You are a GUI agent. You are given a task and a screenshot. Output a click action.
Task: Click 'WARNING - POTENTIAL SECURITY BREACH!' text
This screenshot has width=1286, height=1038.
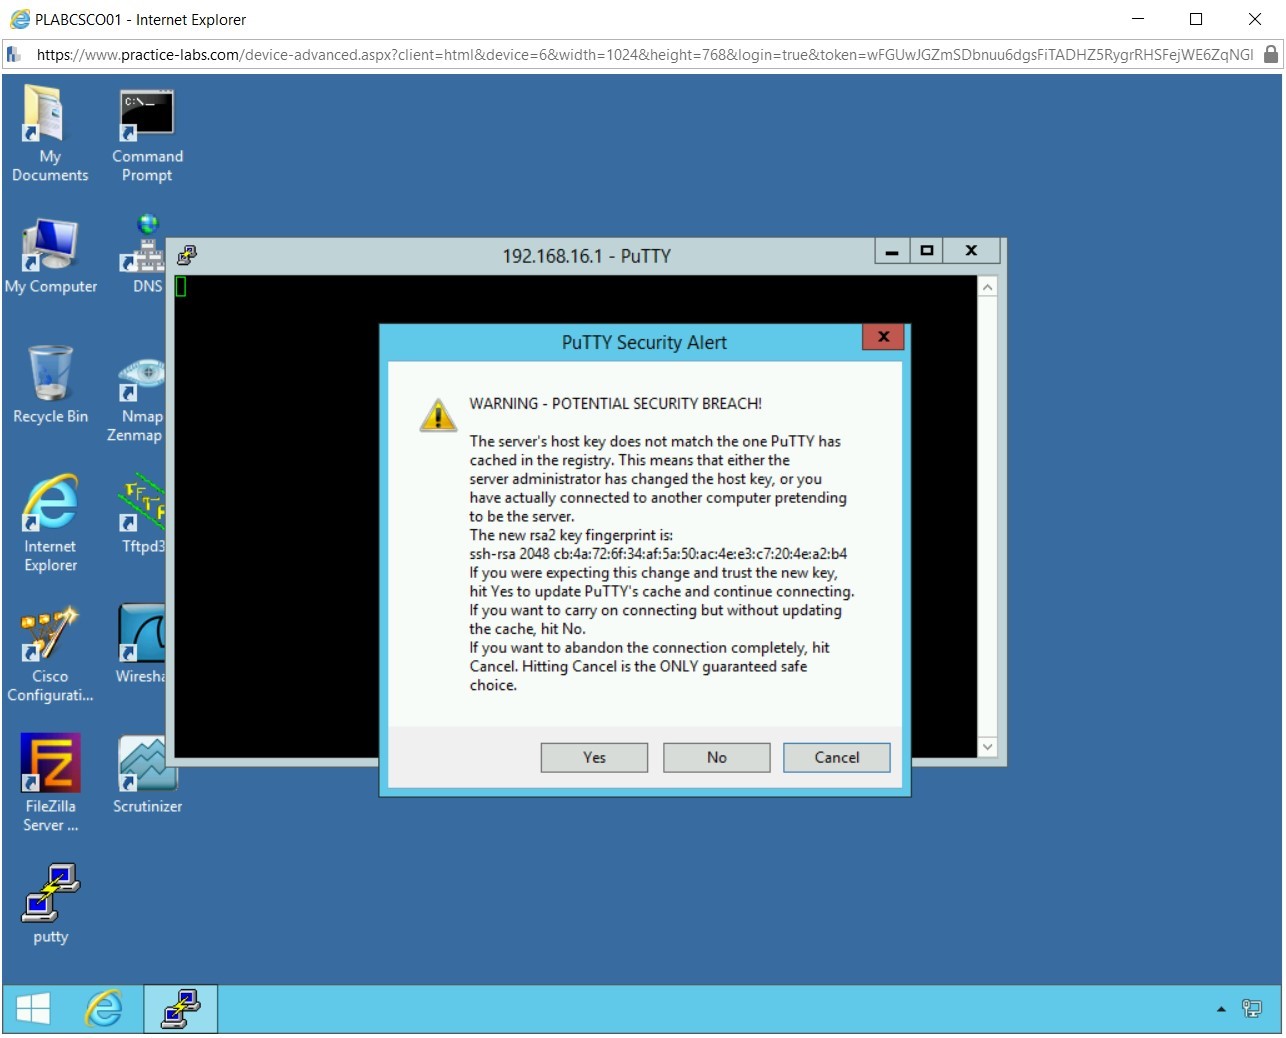pos(615,404)
